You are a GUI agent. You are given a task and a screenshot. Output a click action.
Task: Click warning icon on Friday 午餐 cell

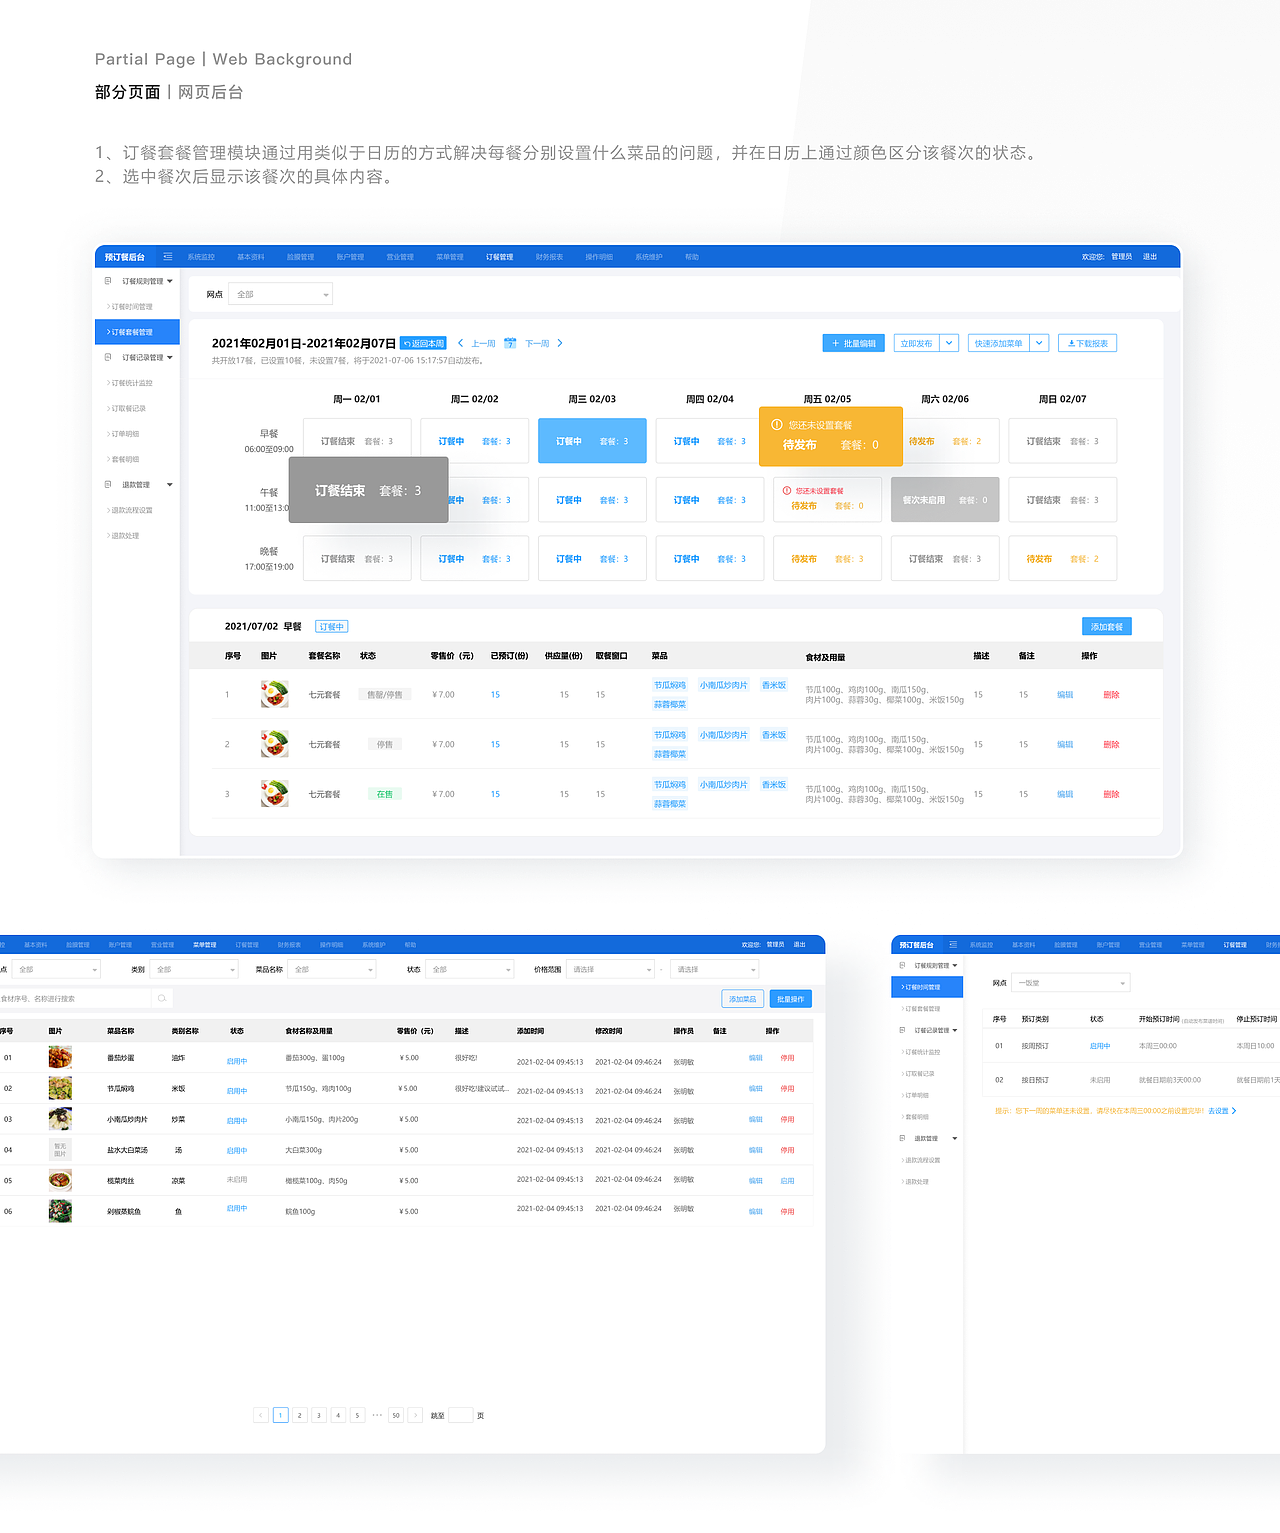coord(787,491)
